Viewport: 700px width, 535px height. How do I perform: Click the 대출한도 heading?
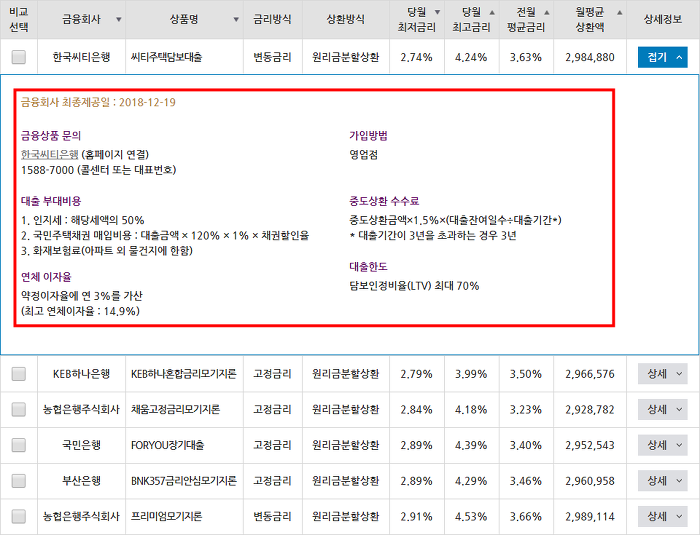pyautogui.click(x=368, y=267)
